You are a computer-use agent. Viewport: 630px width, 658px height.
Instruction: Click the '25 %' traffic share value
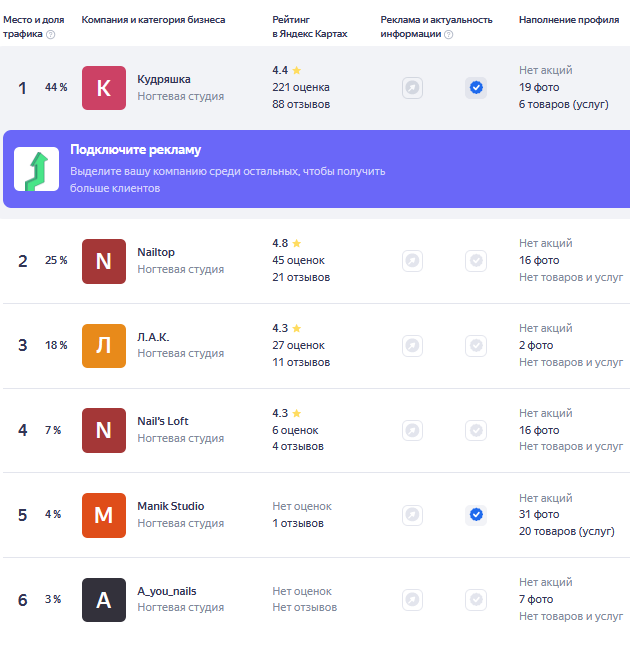pyautogui.click(x=56, y=260)
